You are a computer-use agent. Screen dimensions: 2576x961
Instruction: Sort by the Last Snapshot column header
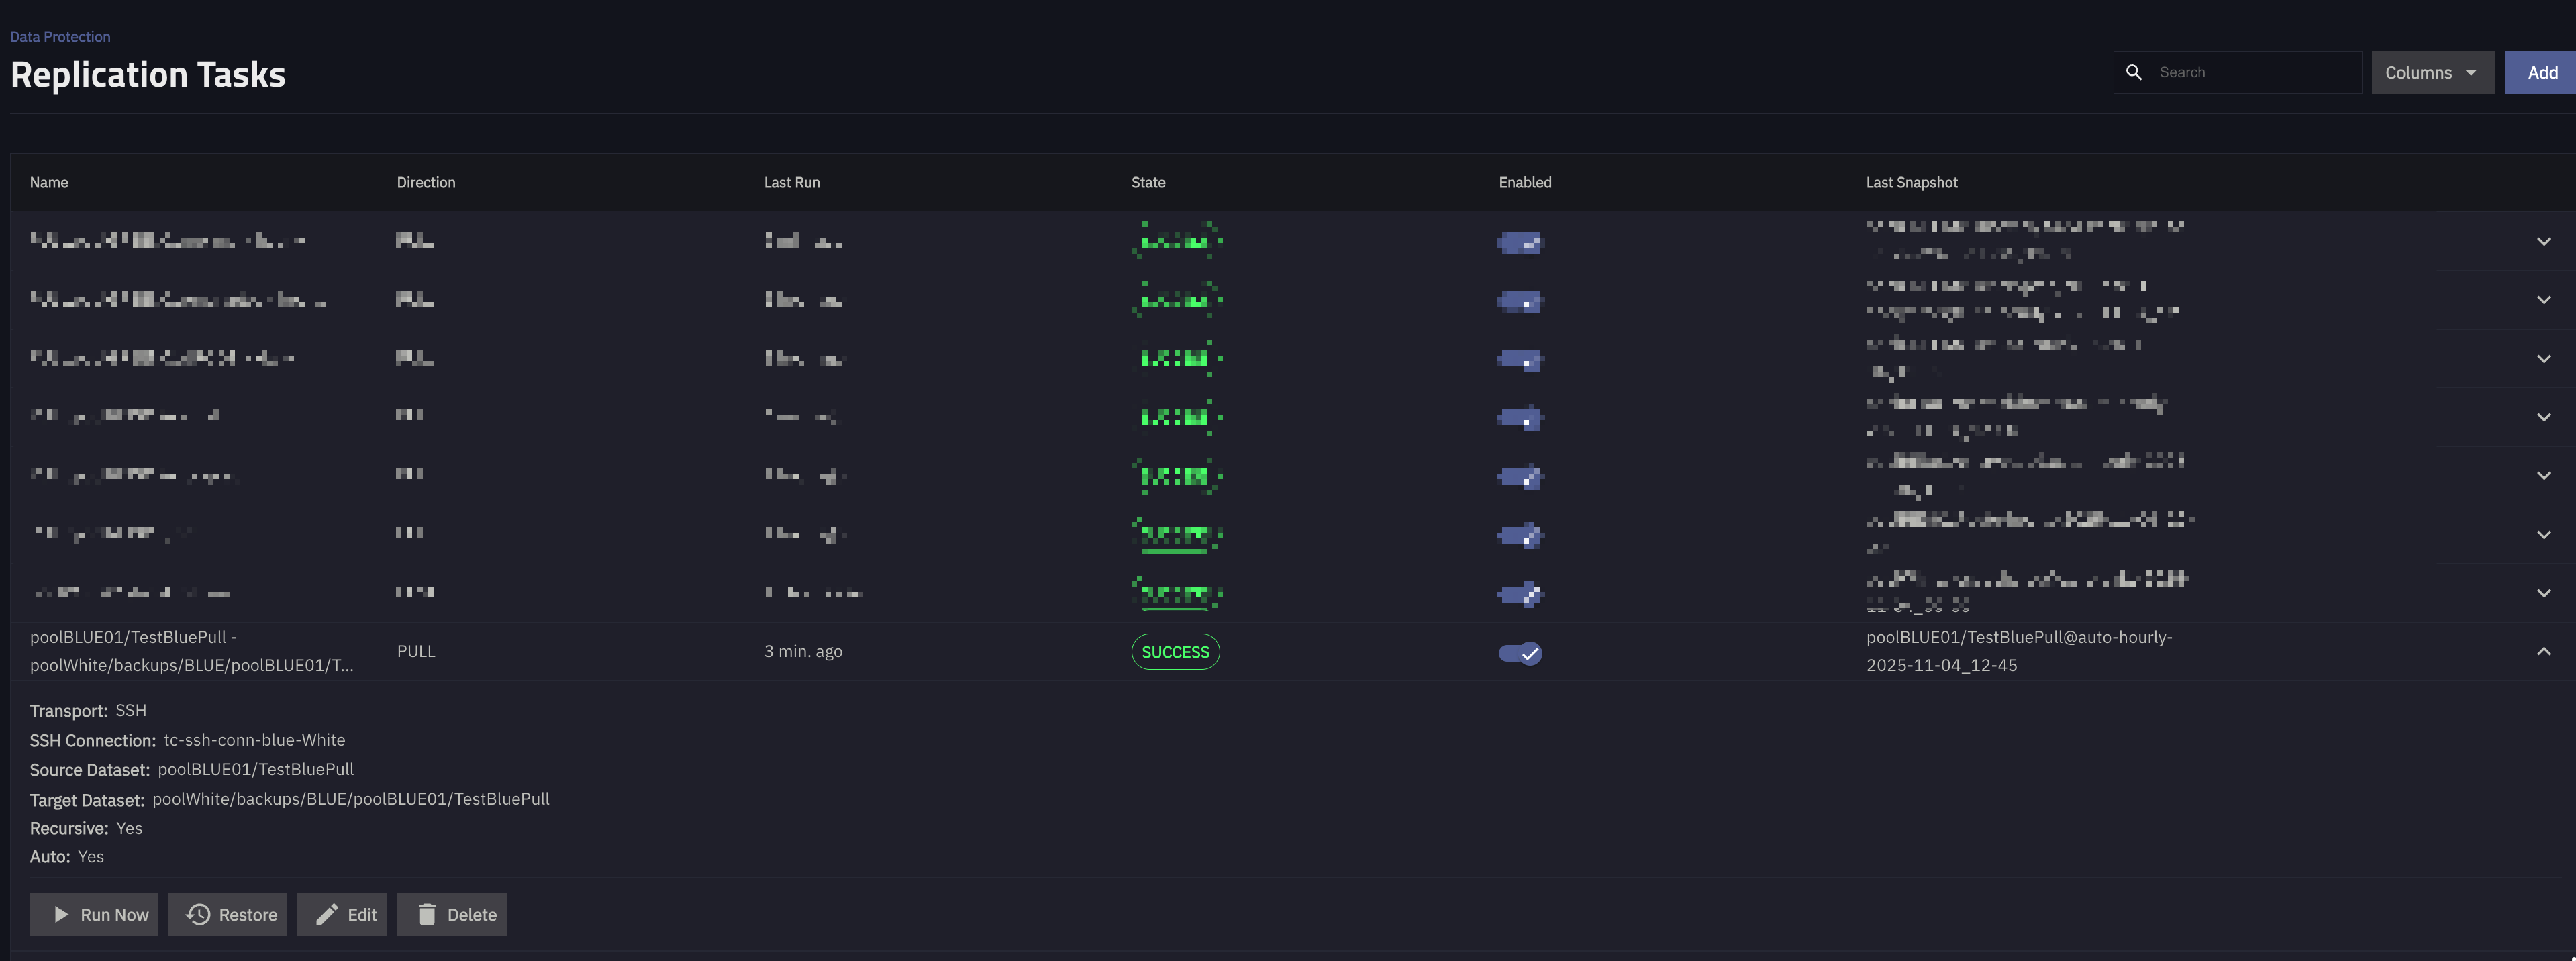click(x=1911, y=182)
